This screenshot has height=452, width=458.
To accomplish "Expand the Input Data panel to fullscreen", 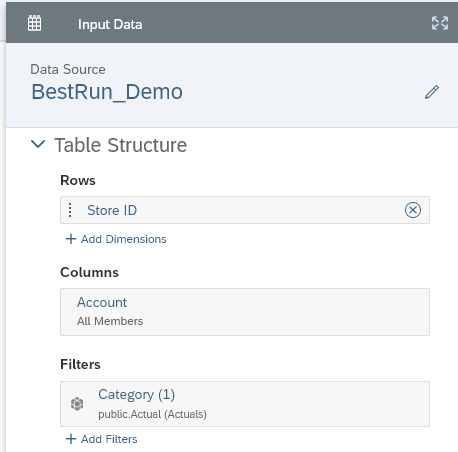I will 440,23.
